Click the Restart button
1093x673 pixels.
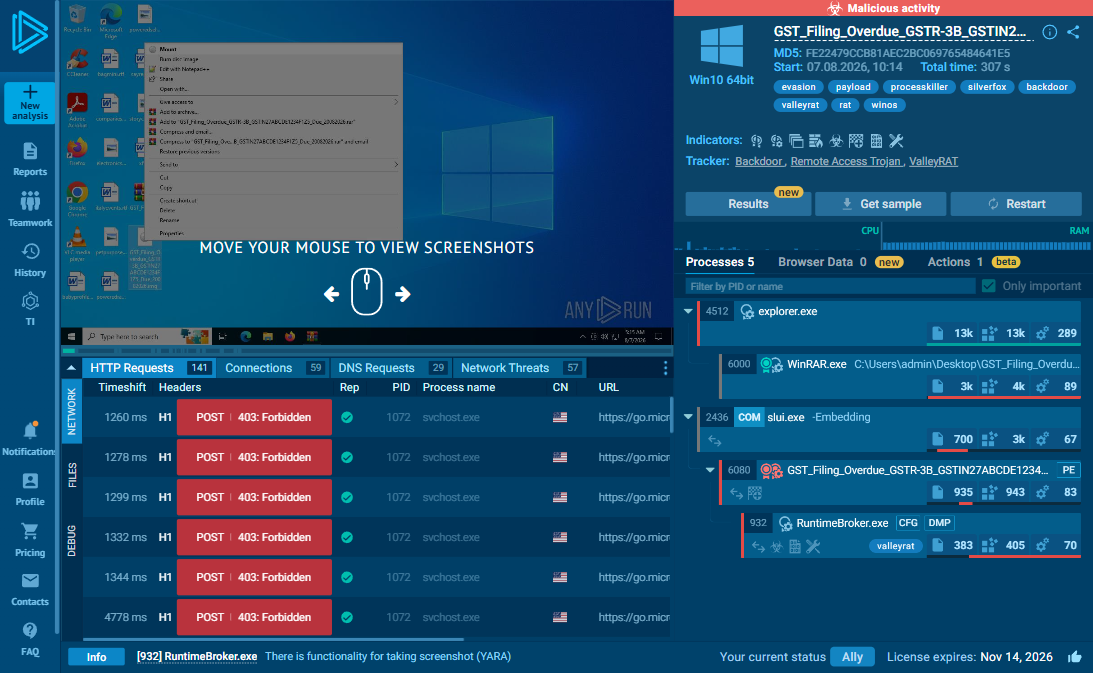tap(1016, 204)
